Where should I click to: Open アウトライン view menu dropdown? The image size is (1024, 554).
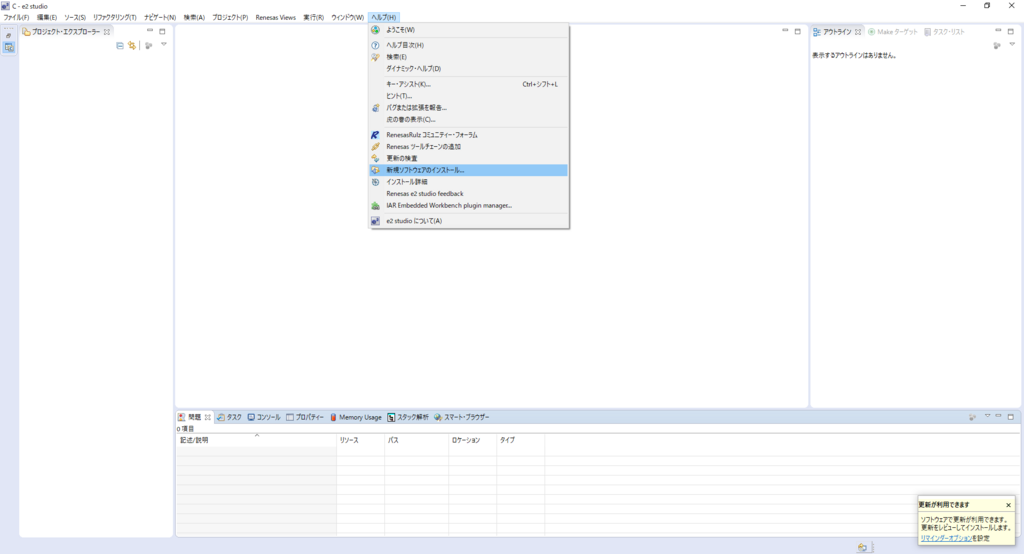1012,45
